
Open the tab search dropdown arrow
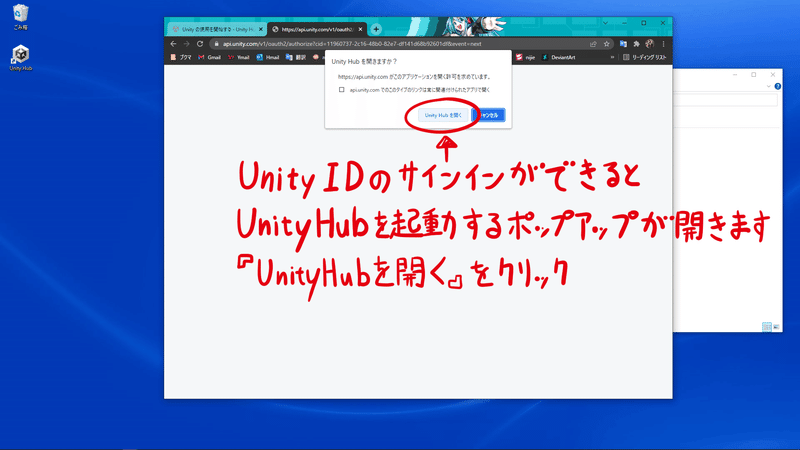[605, 23]
